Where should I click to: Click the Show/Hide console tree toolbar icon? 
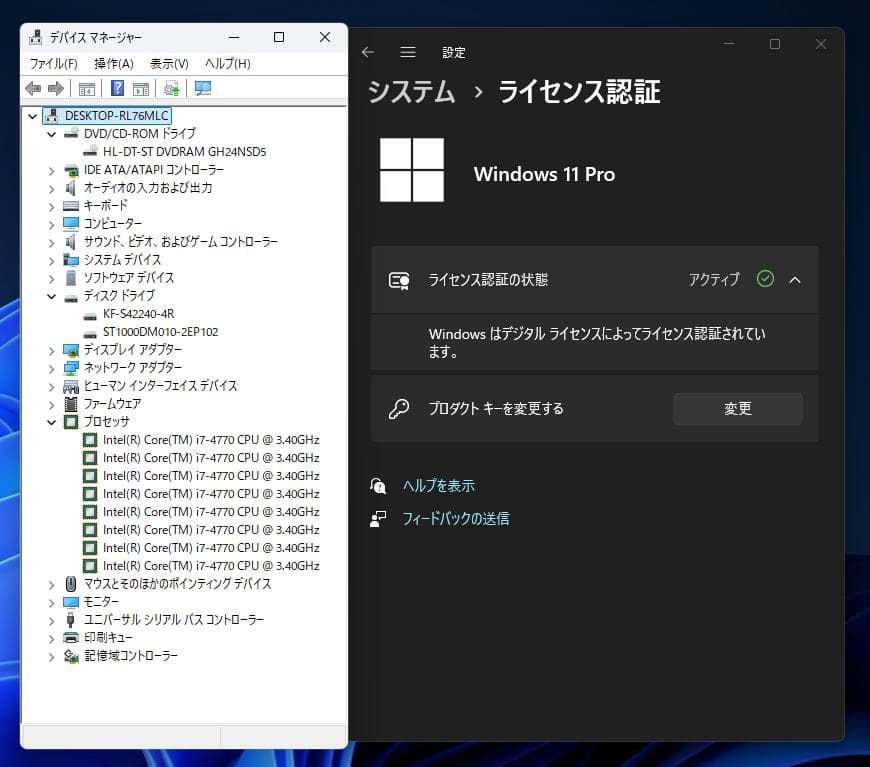(x=87, y=88)
